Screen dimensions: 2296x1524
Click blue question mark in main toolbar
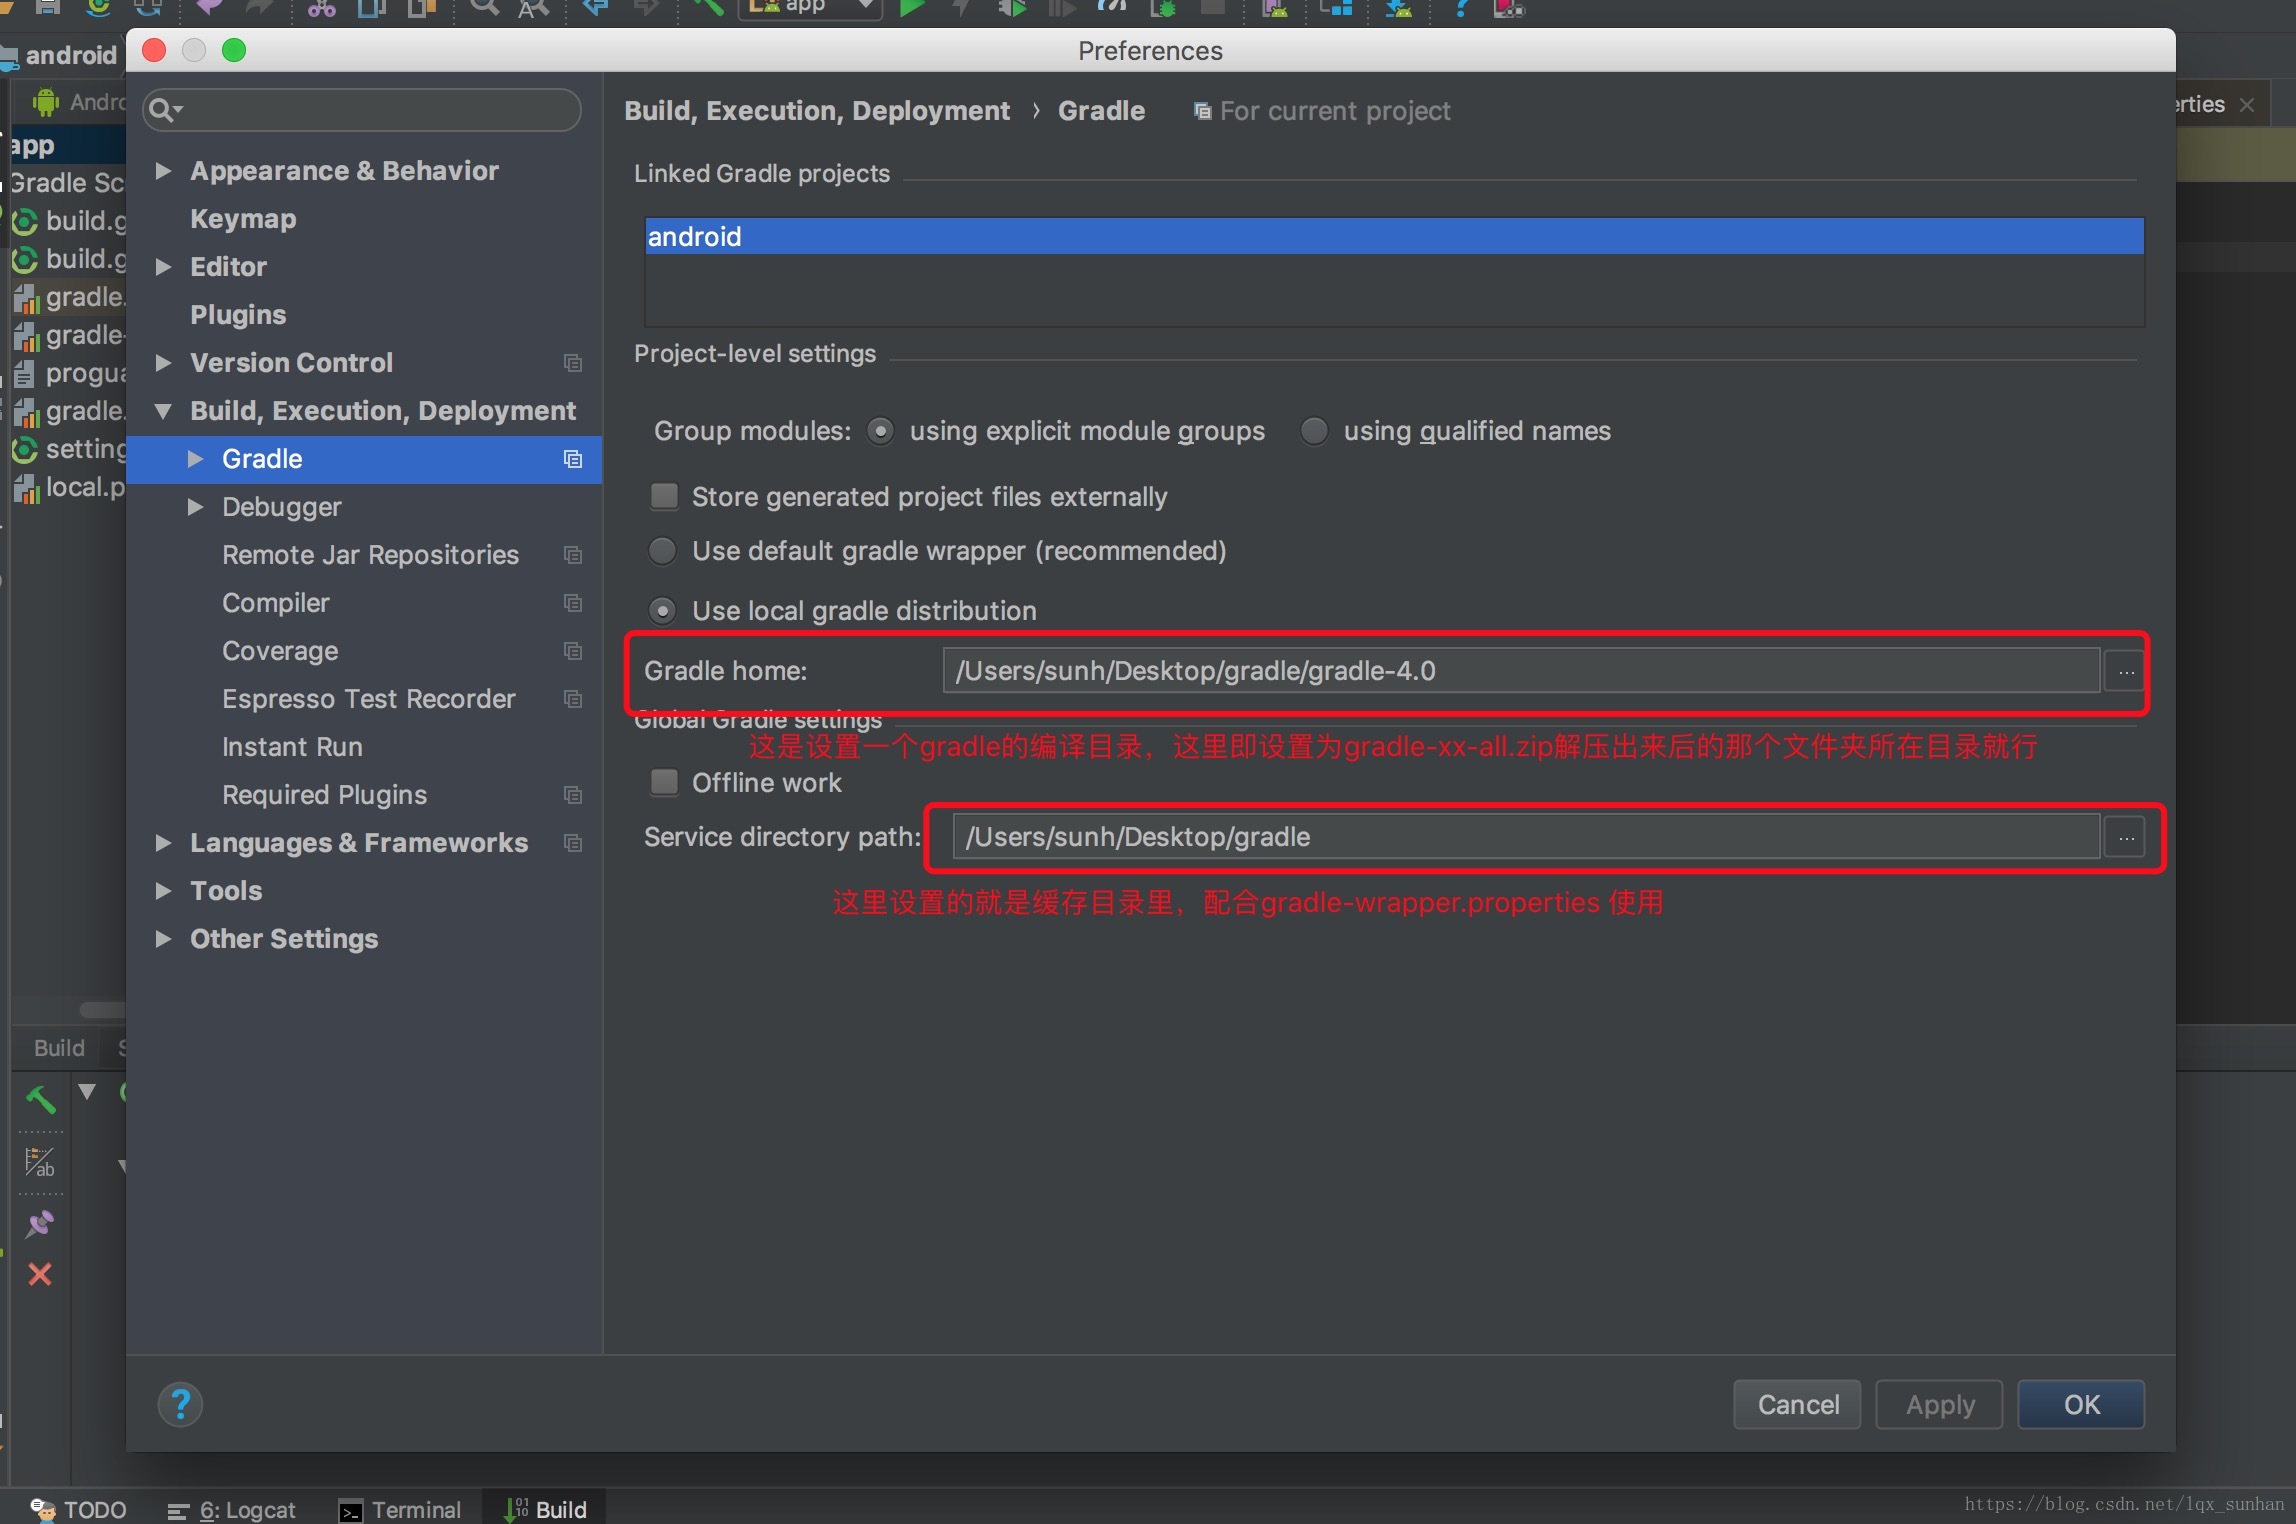coord(1461,8)
